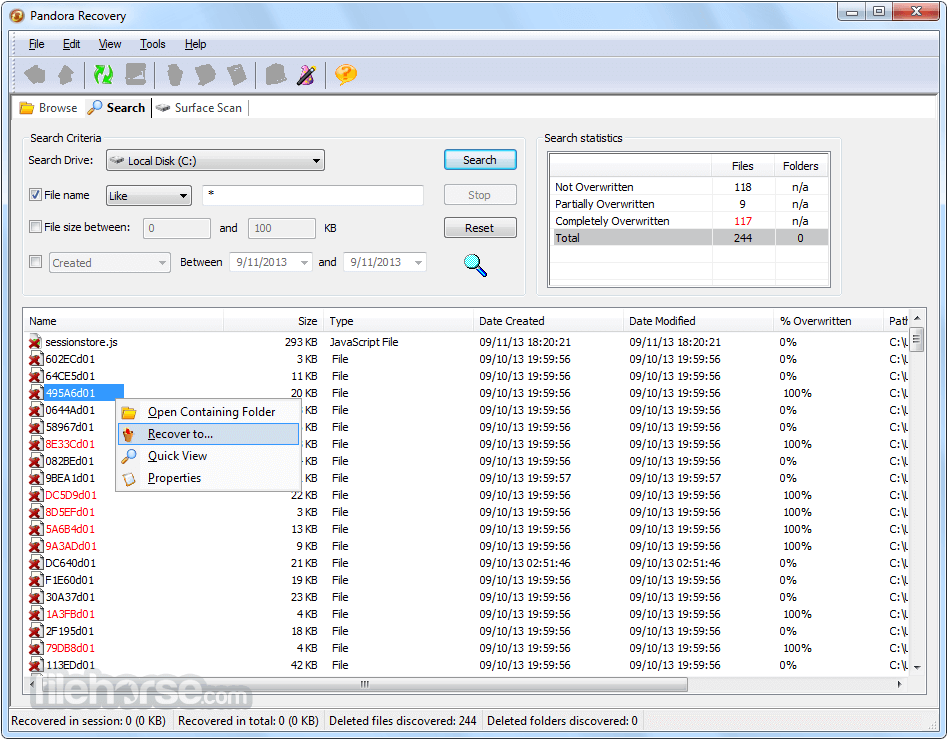Uncheck the File name checkbox
This screenshot has height=740, width=948.
[x=35, y=195]
